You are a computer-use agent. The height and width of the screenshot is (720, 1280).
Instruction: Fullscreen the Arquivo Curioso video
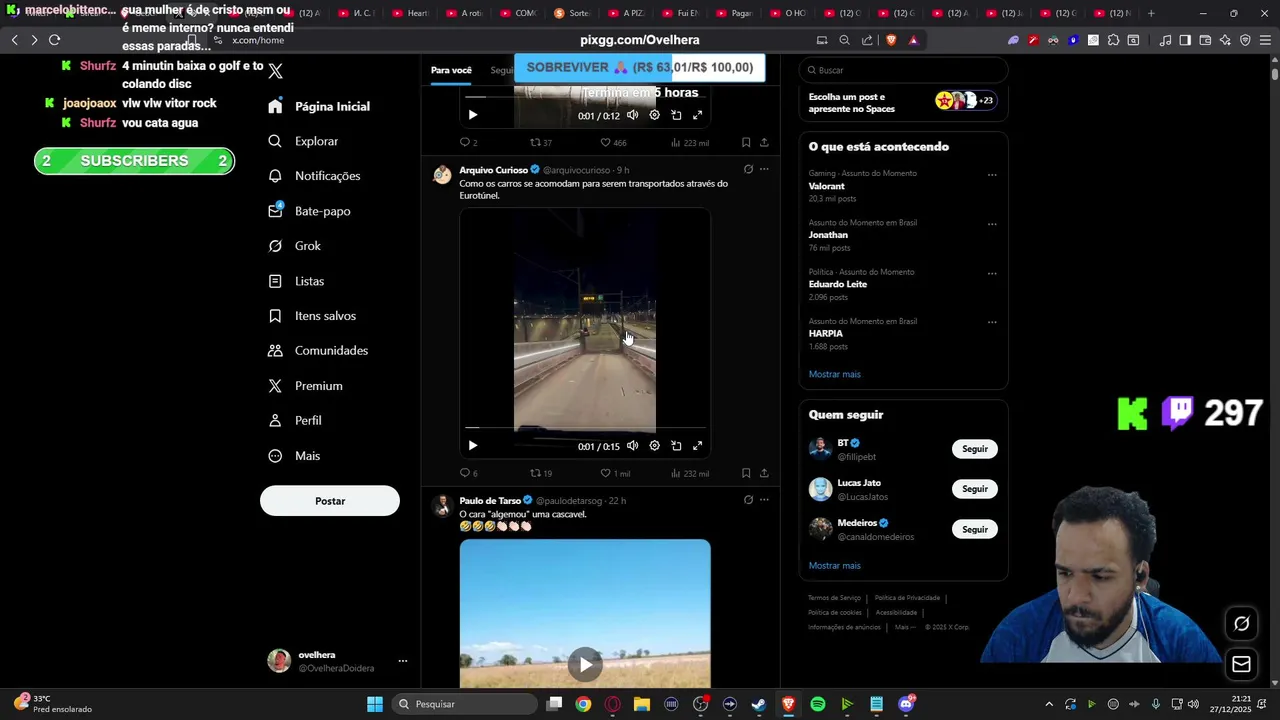(x=698, y=446)
